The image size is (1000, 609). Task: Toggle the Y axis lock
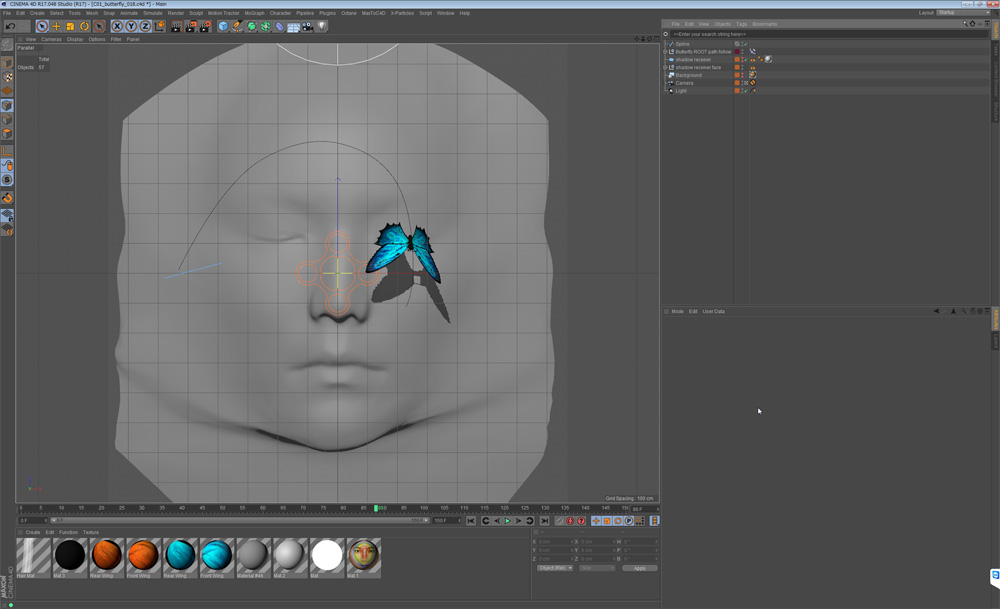(132, 25)
